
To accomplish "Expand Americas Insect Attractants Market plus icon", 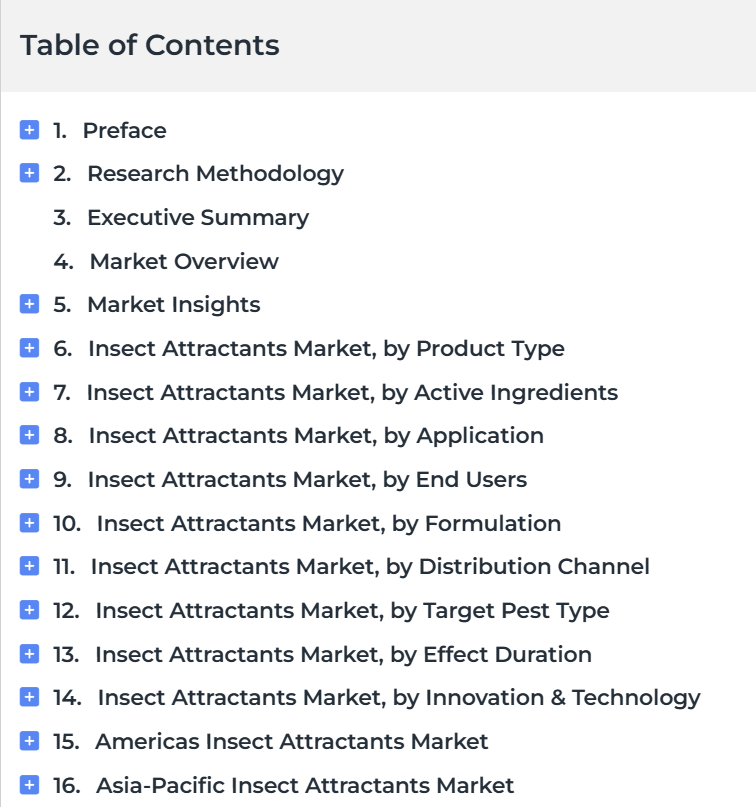I will pos(29,741).
